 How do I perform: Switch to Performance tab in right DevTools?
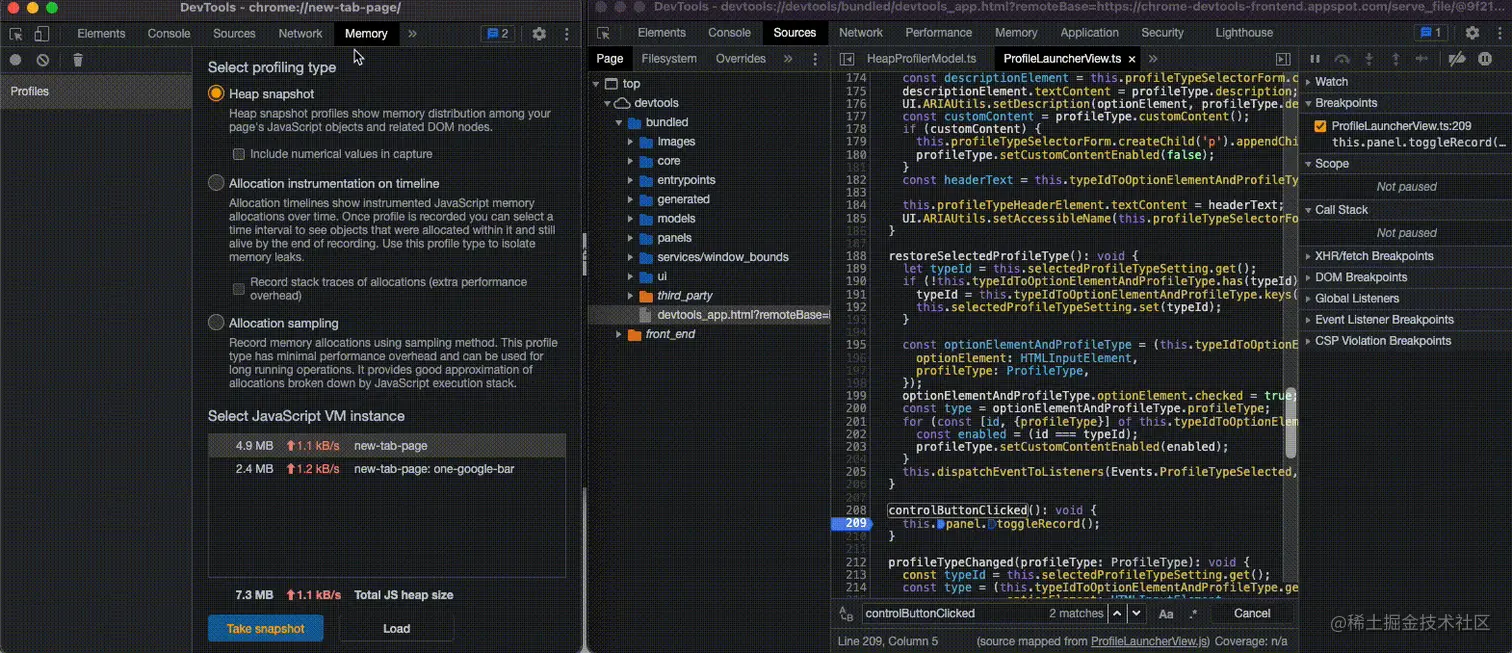[938, 33]
